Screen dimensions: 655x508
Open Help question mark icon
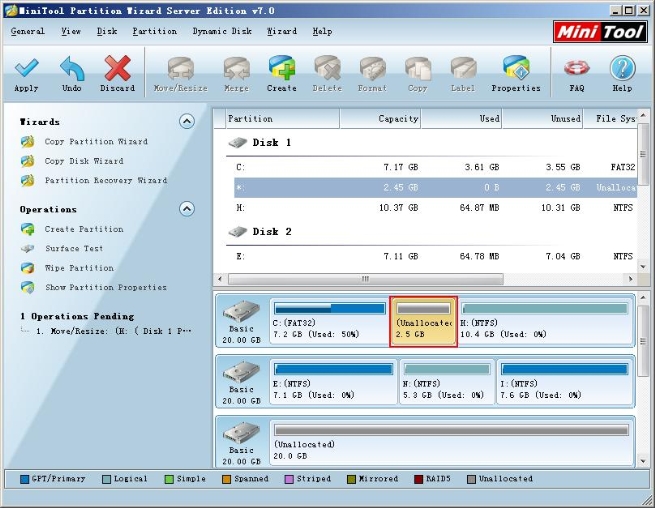coord(622,69)
